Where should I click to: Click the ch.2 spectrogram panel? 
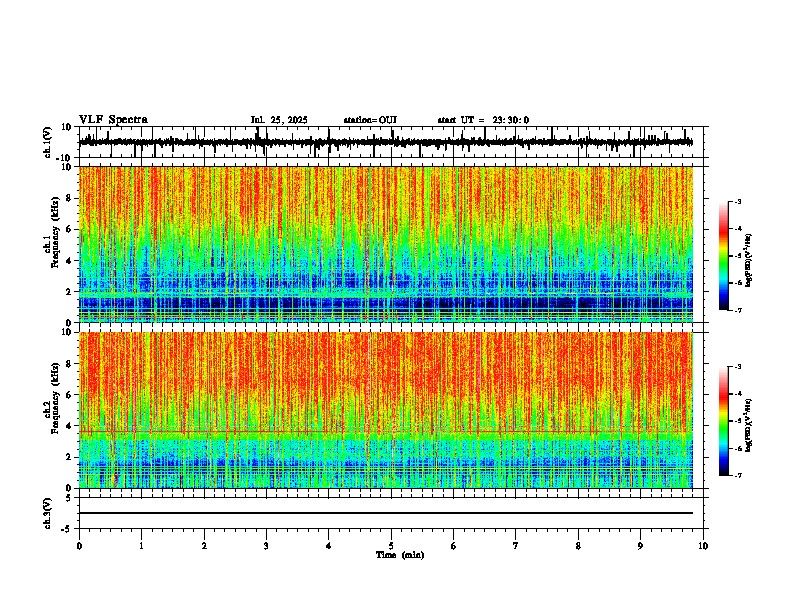point(385,410)
